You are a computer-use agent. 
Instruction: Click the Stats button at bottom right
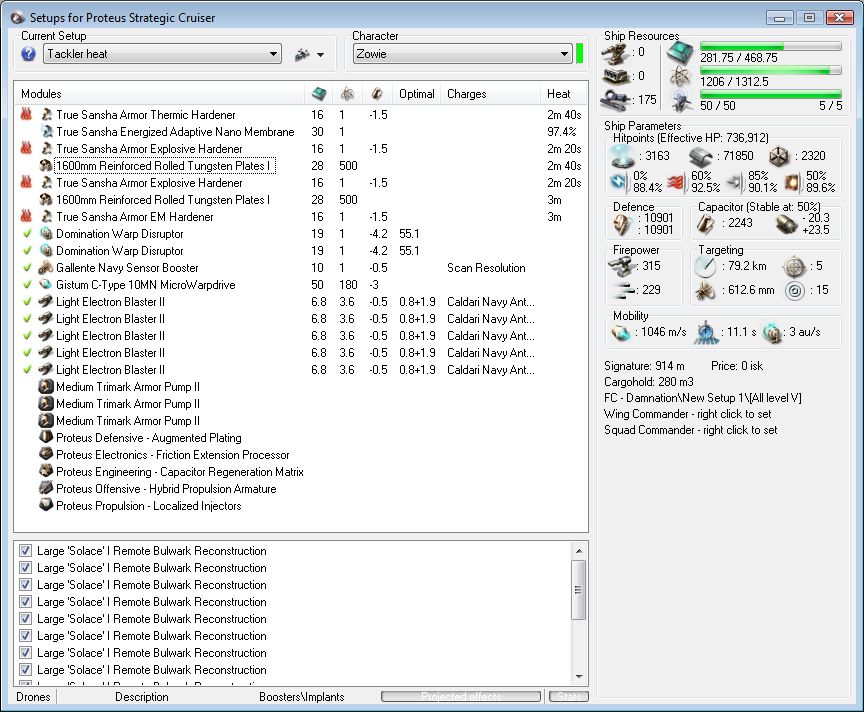pos(569,697)
